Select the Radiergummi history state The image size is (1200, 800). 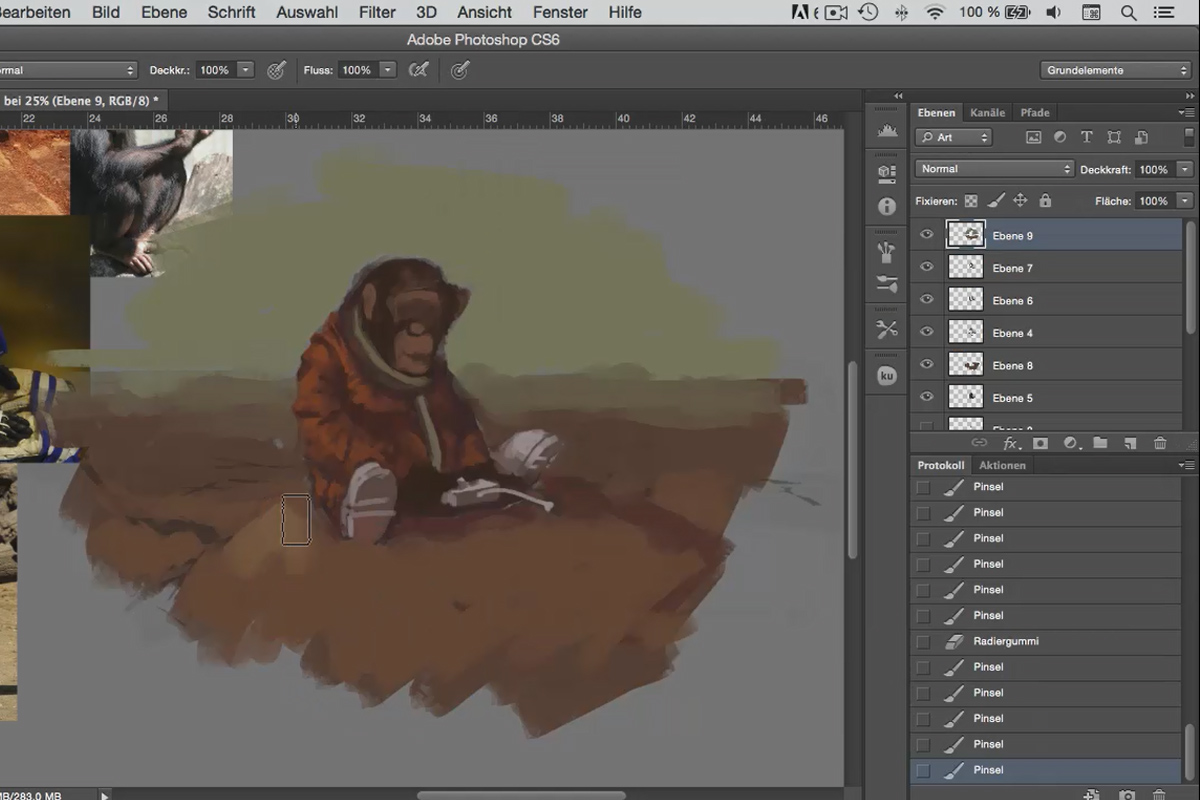pyautogui.click(x=1046, y=641)
